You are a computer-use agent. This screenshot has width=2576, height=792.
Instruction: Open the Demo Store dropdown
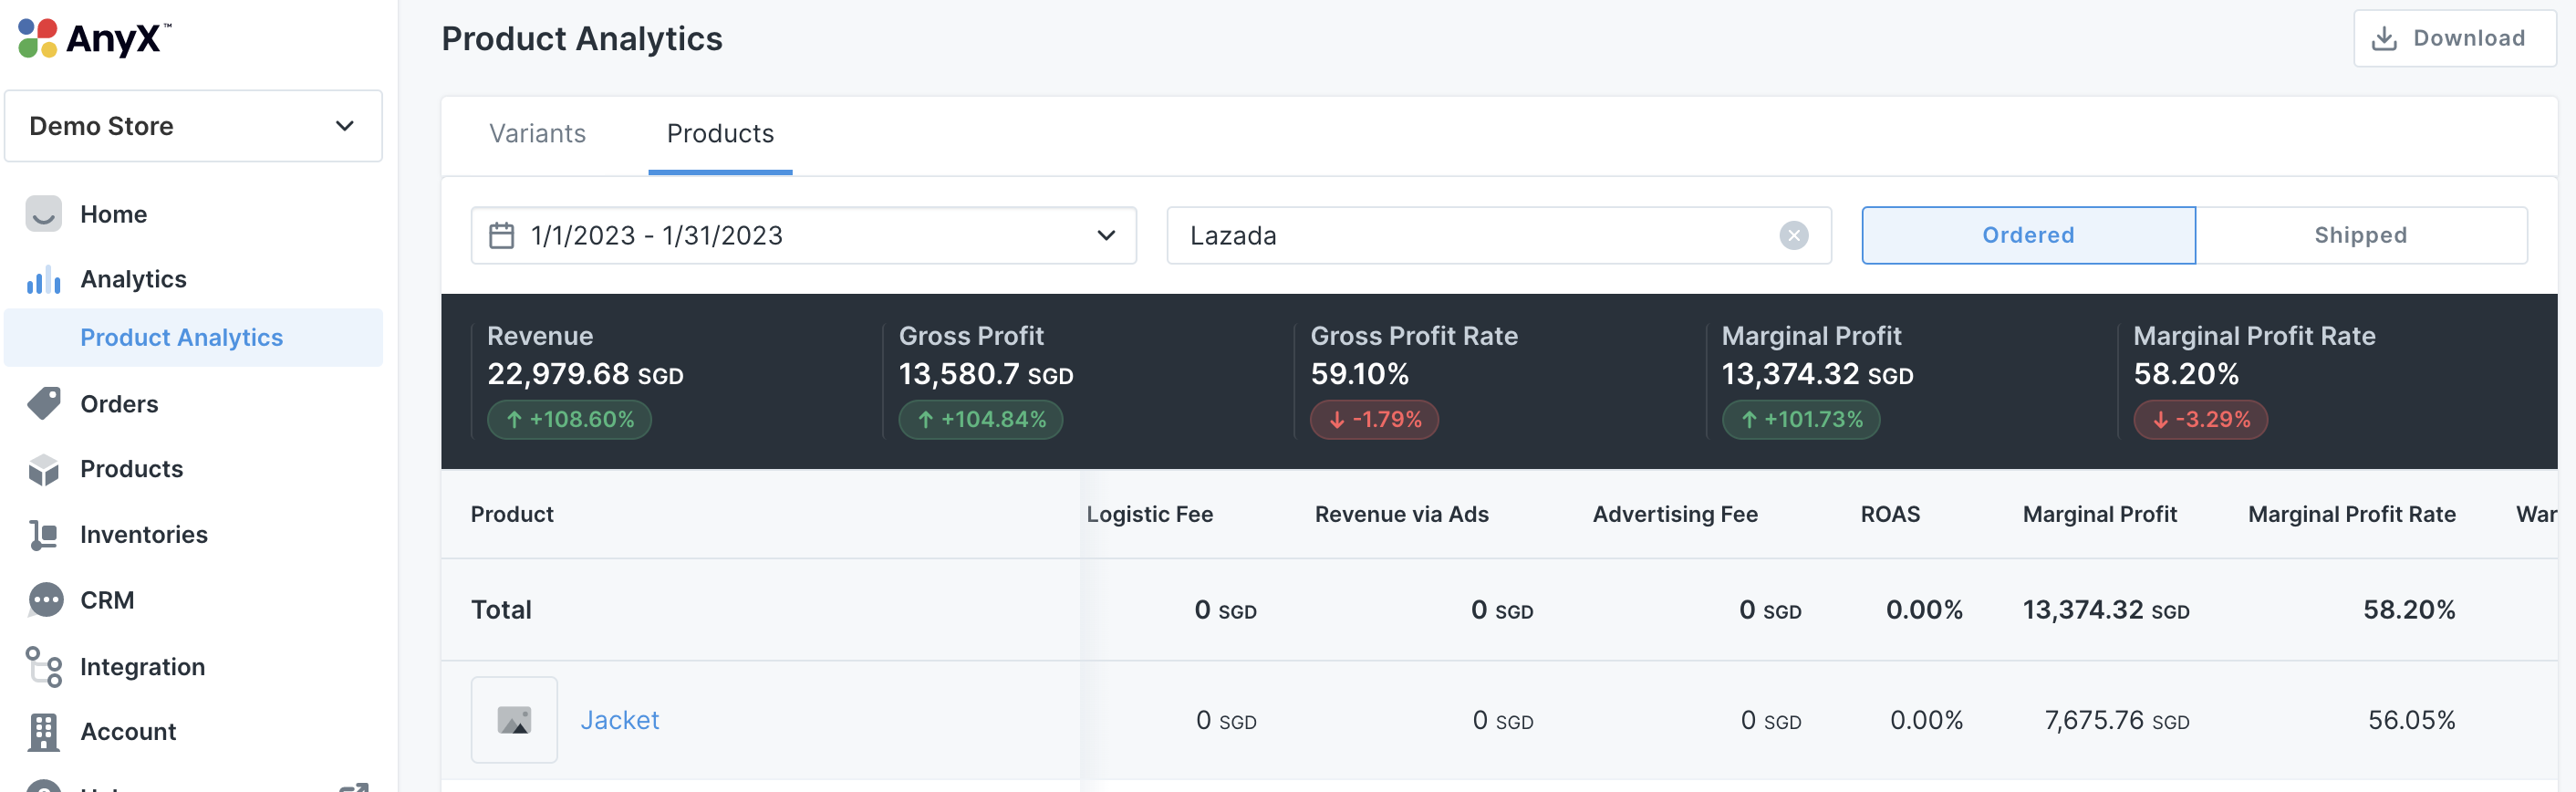[x=193, y=126]
